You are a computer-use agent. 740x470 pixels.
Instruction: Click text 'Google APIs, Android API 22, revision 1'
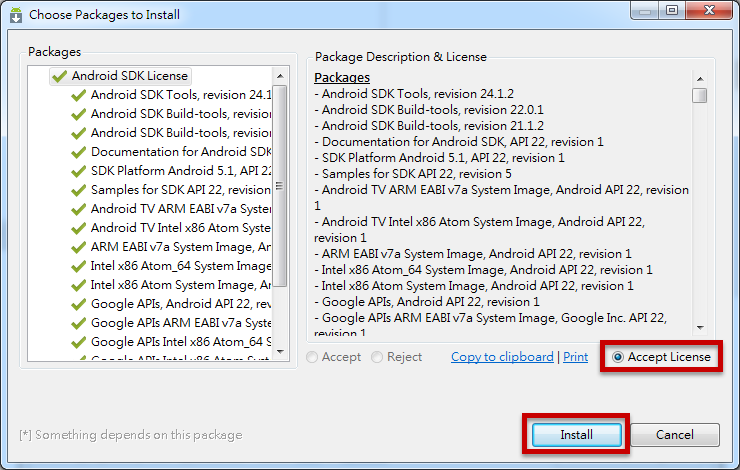click(x=430, y=302)
